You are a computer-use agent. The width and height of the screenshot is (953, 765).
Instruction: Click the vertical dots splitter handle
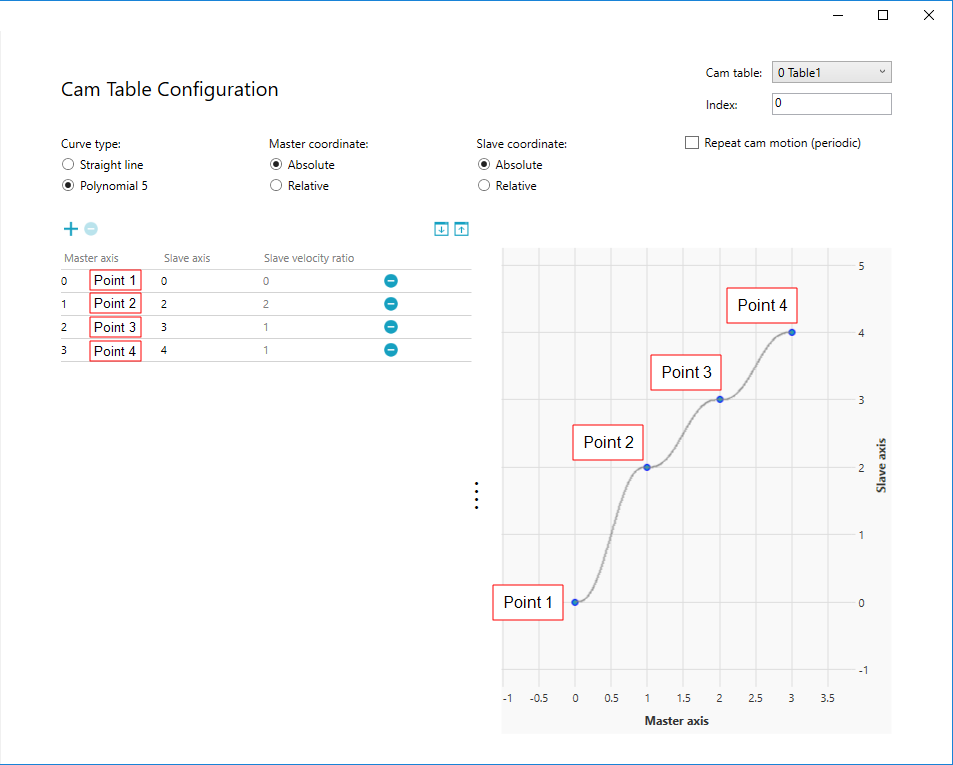click(477, 496)
